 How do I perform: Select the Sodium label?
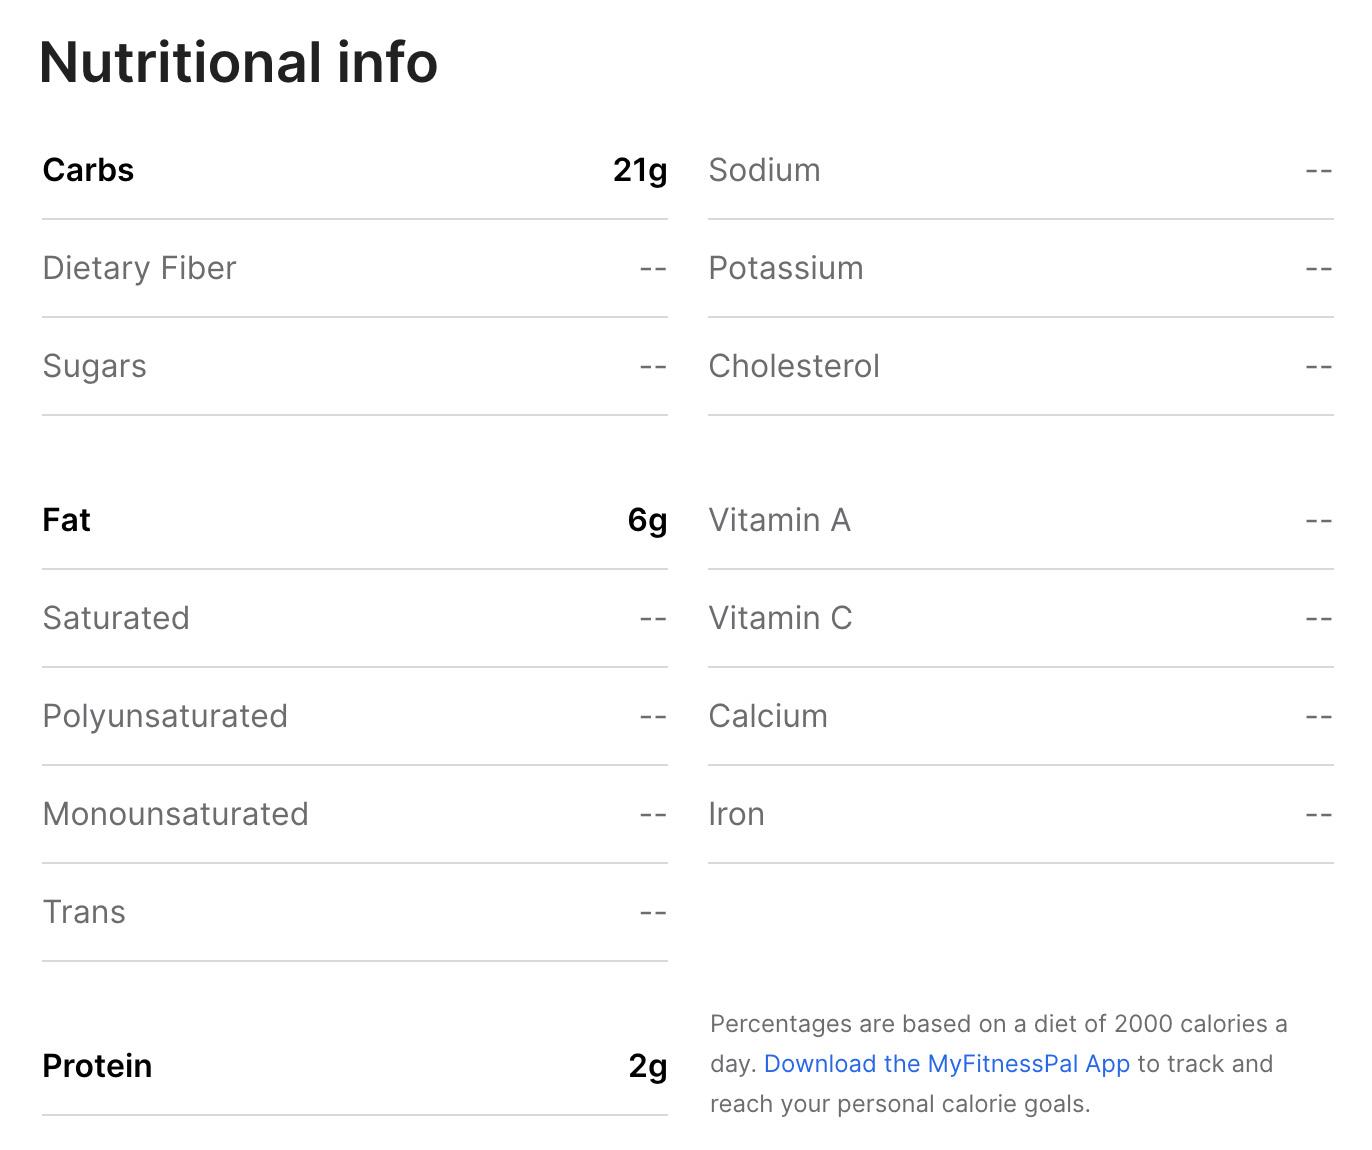764,170
